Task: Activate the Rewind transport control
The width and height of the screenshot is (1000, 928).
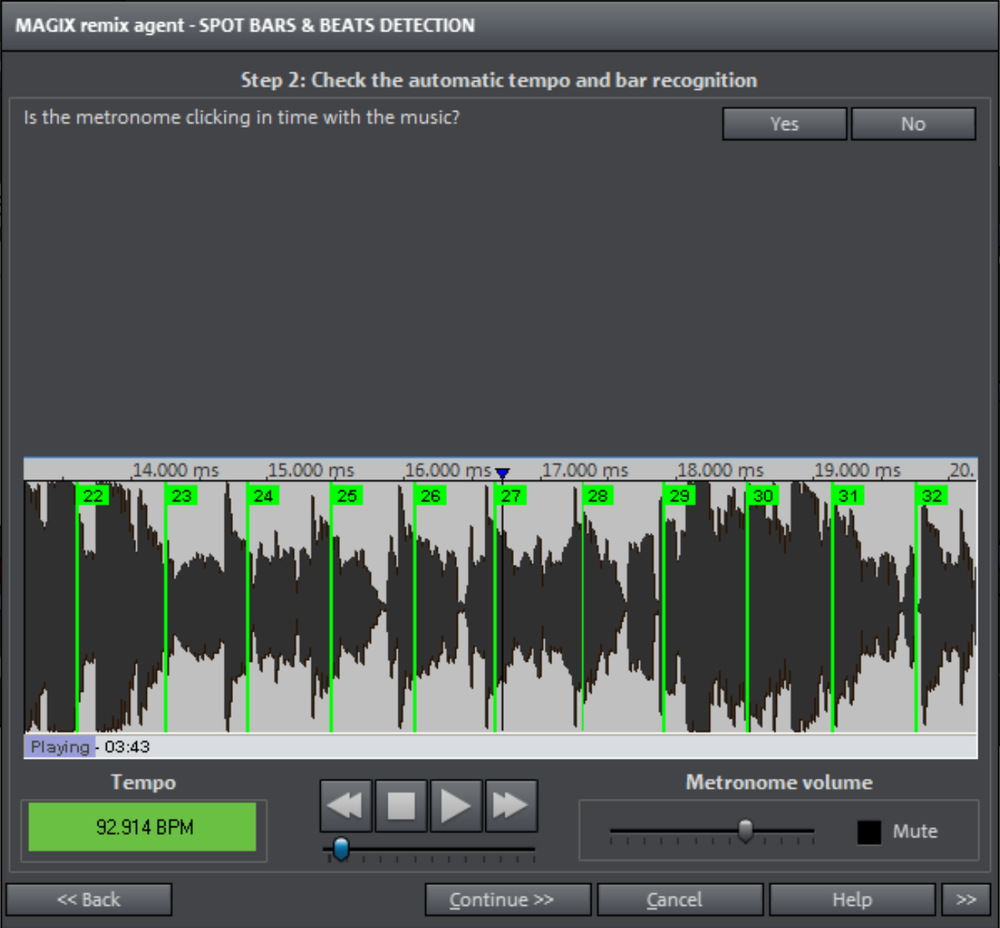Action: (346, 805)
